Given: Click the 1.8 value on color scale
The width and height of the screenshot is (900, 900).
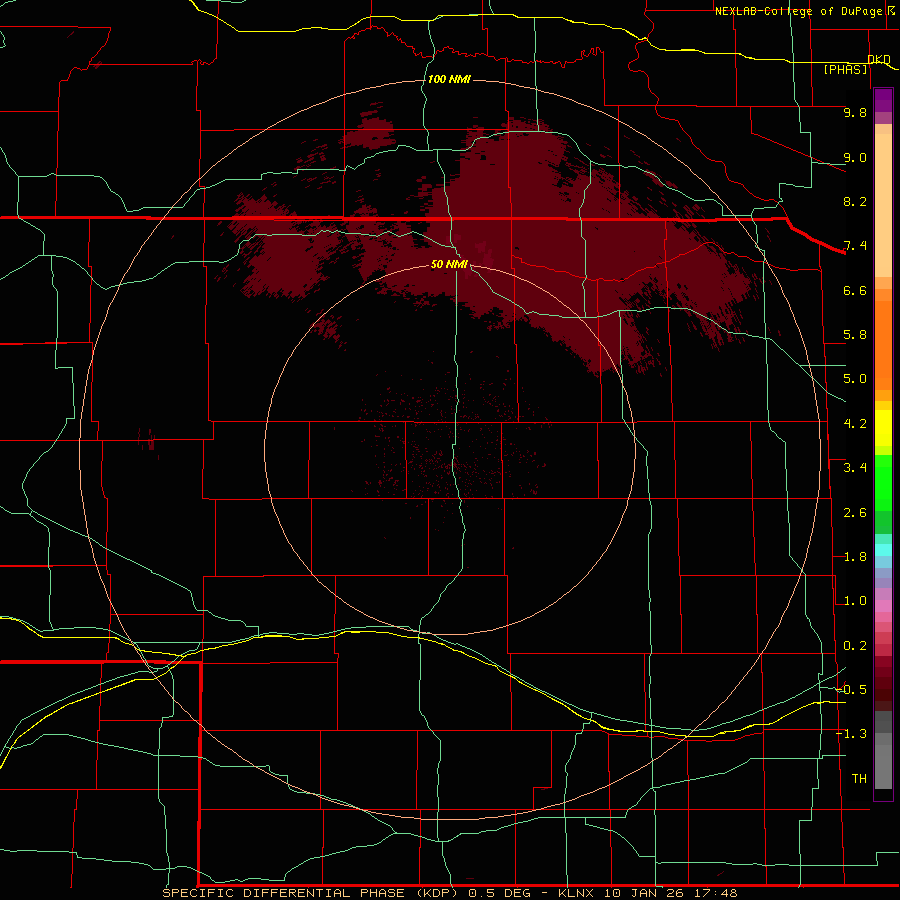Looking at the screenshot, I should 855,557.
